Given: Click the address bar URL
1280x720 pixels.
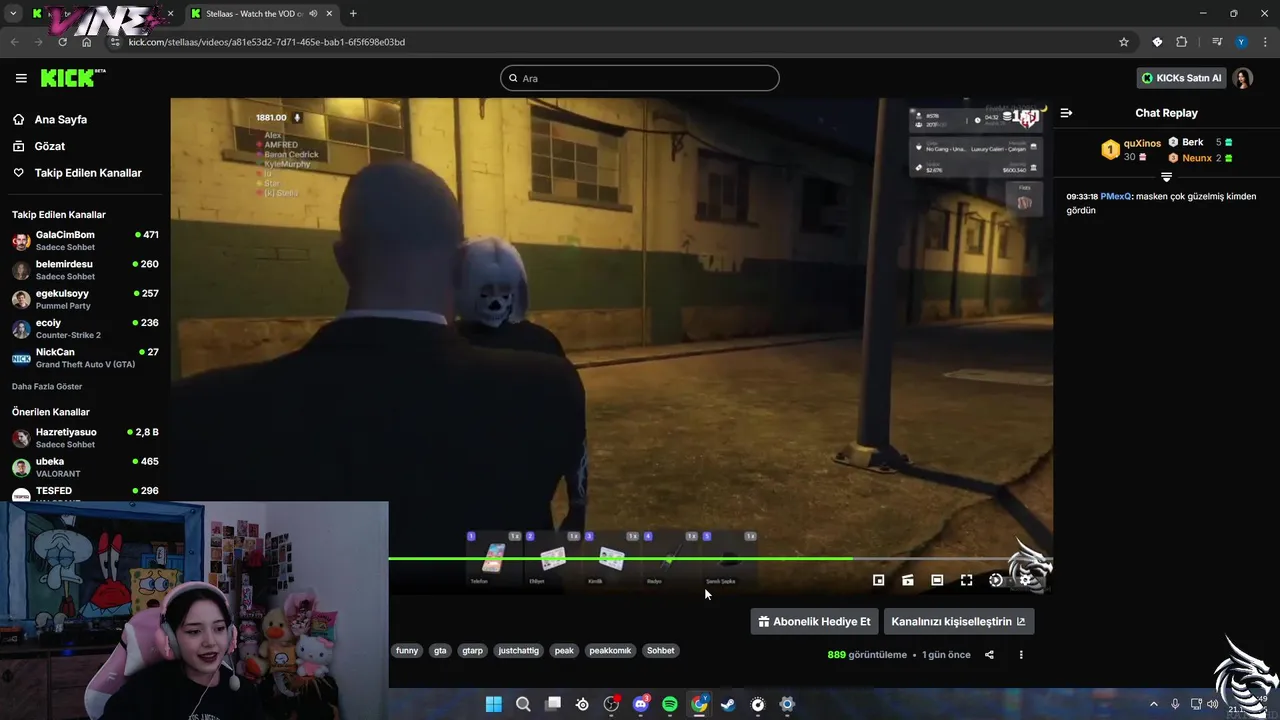Looking at the screenshot, I should pos(267,42).
